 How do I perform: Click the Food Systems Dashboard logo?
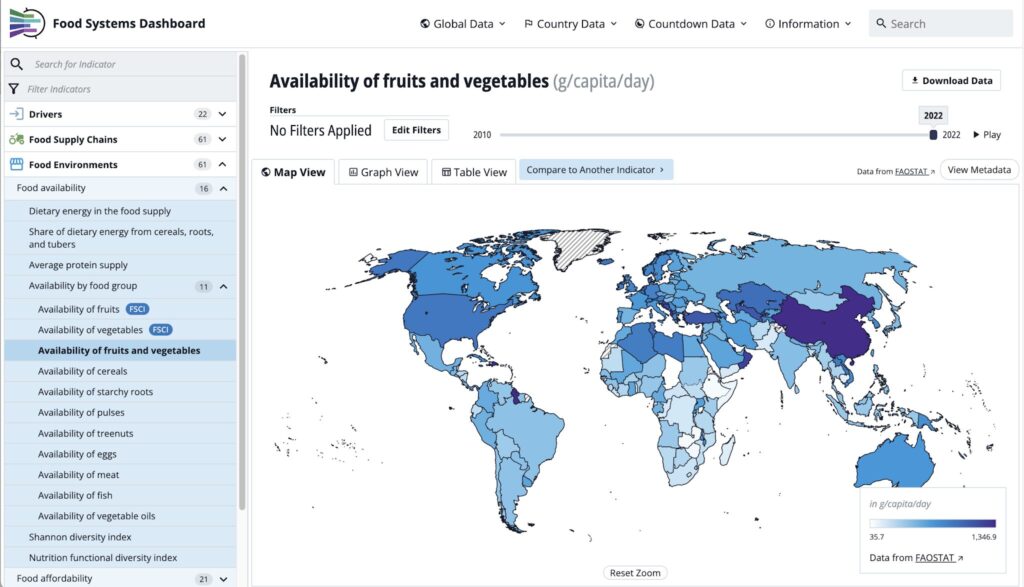coord(27,23)
